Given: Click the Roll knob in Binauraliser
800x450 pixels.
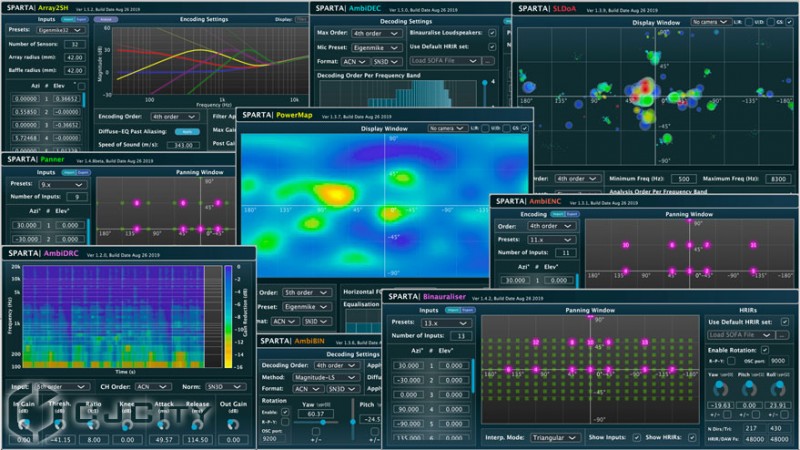Looking at the screenshot, I should tap(778, 389).
